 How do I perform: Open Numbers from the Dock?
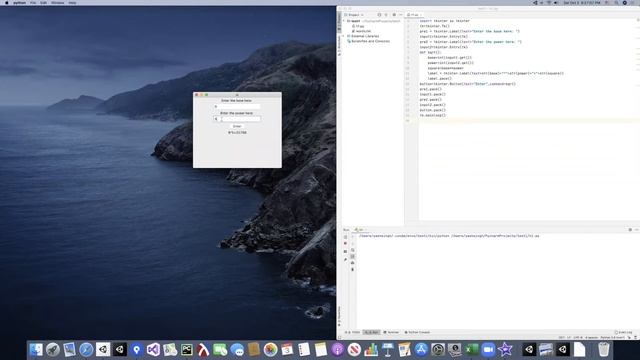click(x=371, y=350)
